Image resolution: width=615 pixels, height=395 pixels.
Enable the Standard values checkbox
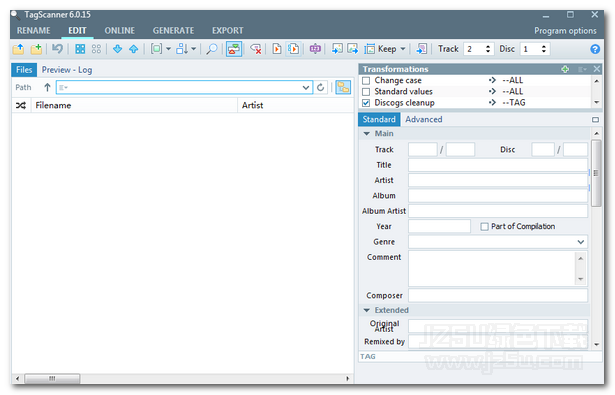tap(366, 92)
